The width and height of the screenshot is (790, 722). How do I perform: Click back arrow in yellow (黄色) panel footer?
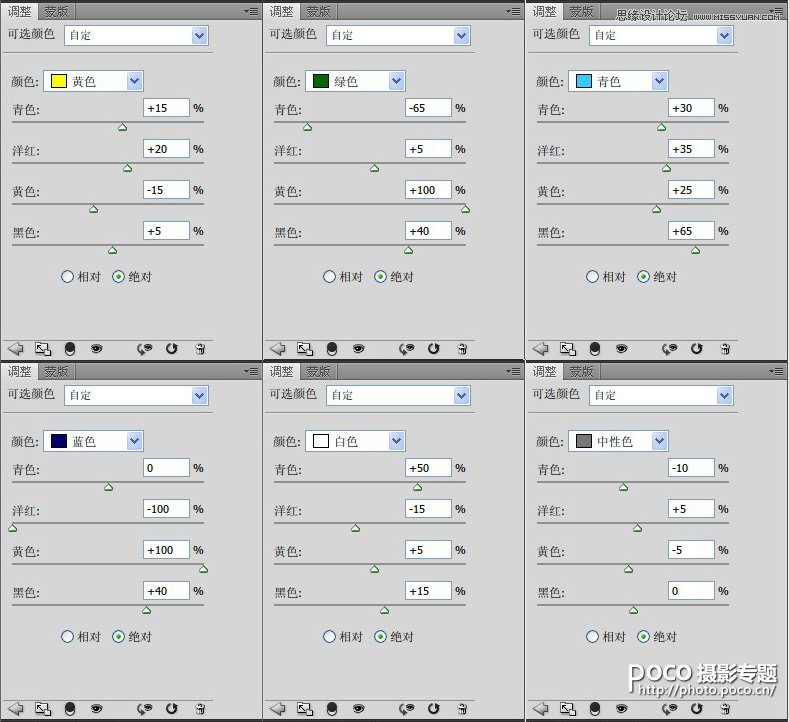(x=16, y=349)
